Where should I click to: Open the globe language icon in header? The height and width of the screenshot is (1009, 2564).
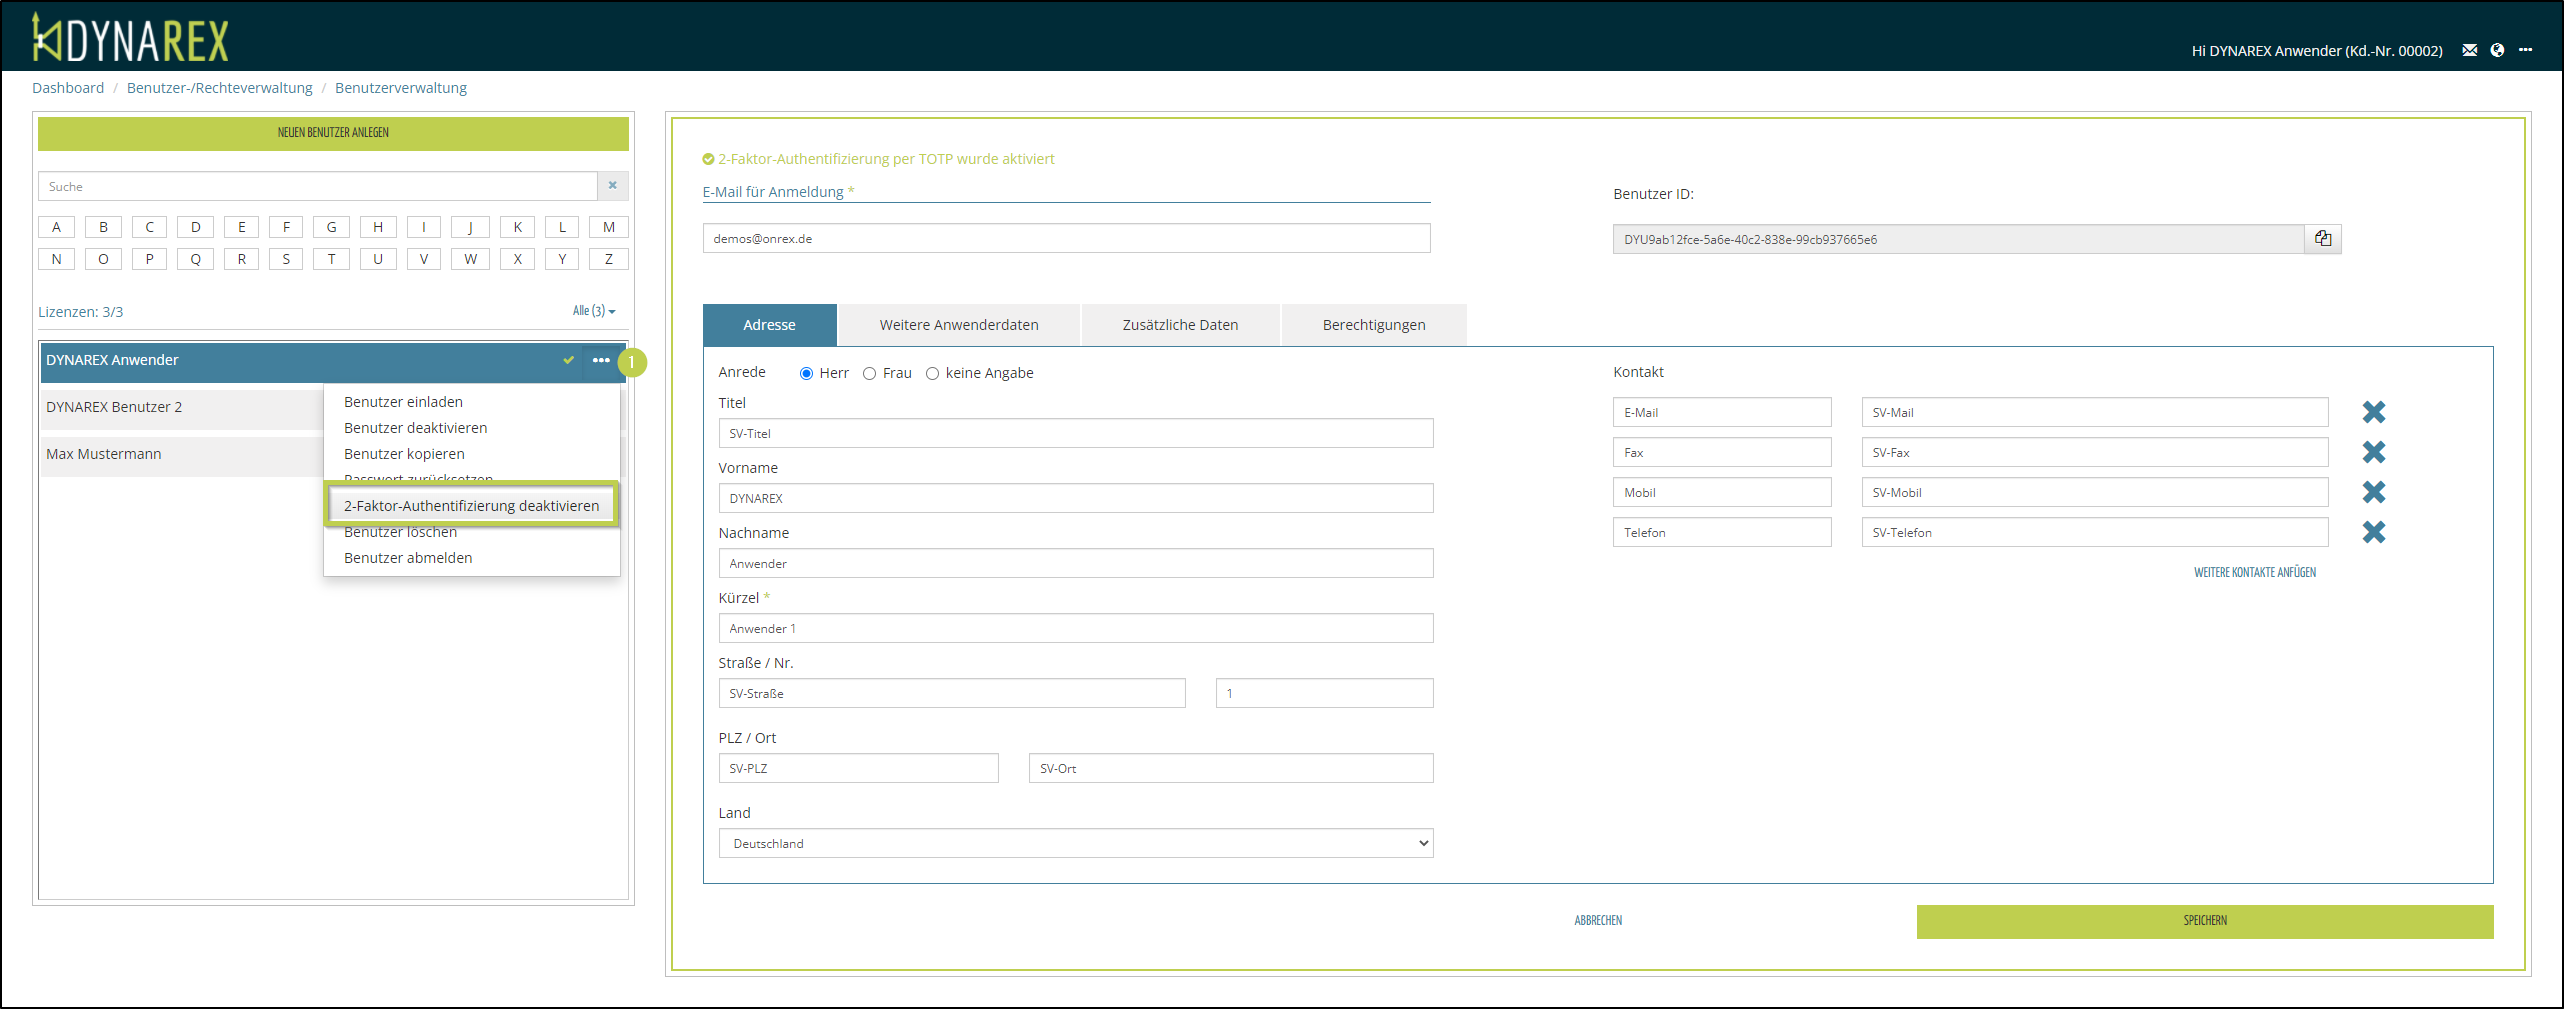pos(2497,50)
